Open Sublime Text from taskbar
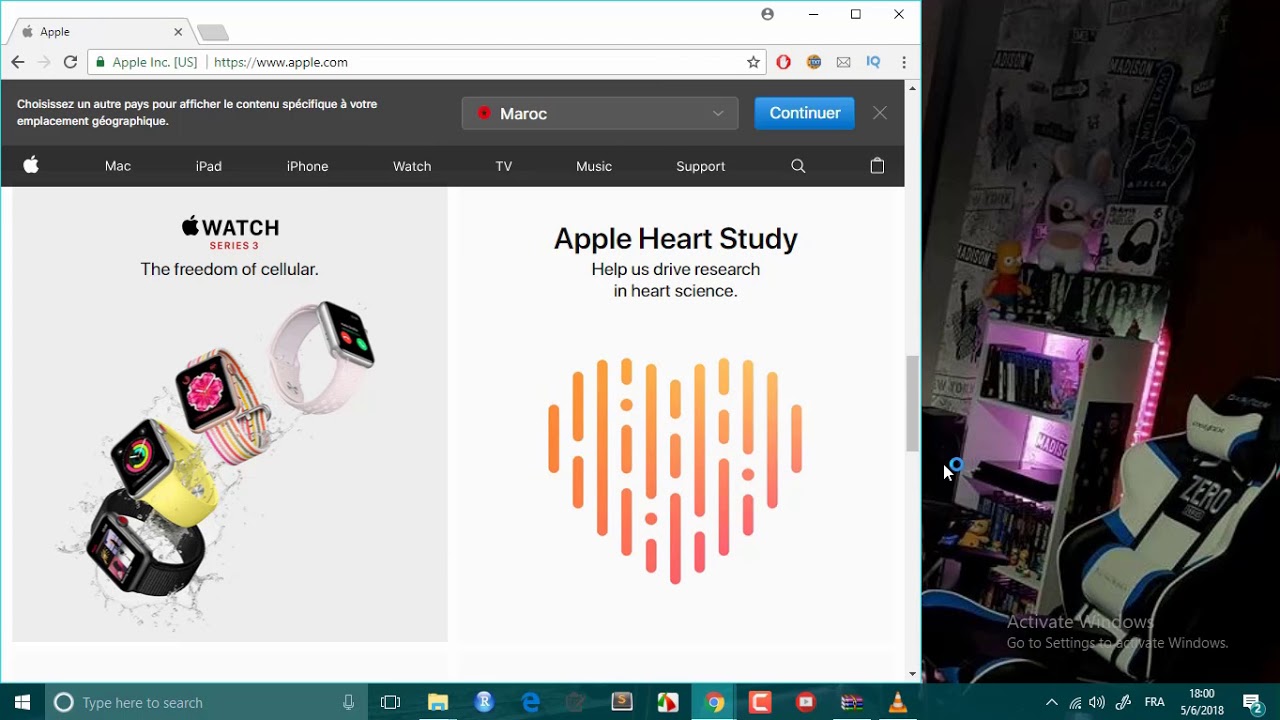The height and width of the screenshot is (720, 1280). [x=622, y=702]
